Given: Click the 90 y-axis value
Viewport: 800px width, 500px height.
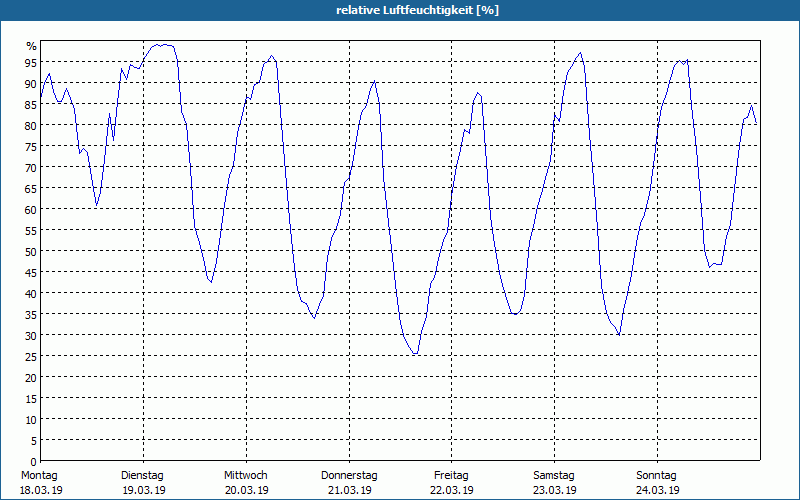Looking at the screenshot, I should [x=31, y=84].
